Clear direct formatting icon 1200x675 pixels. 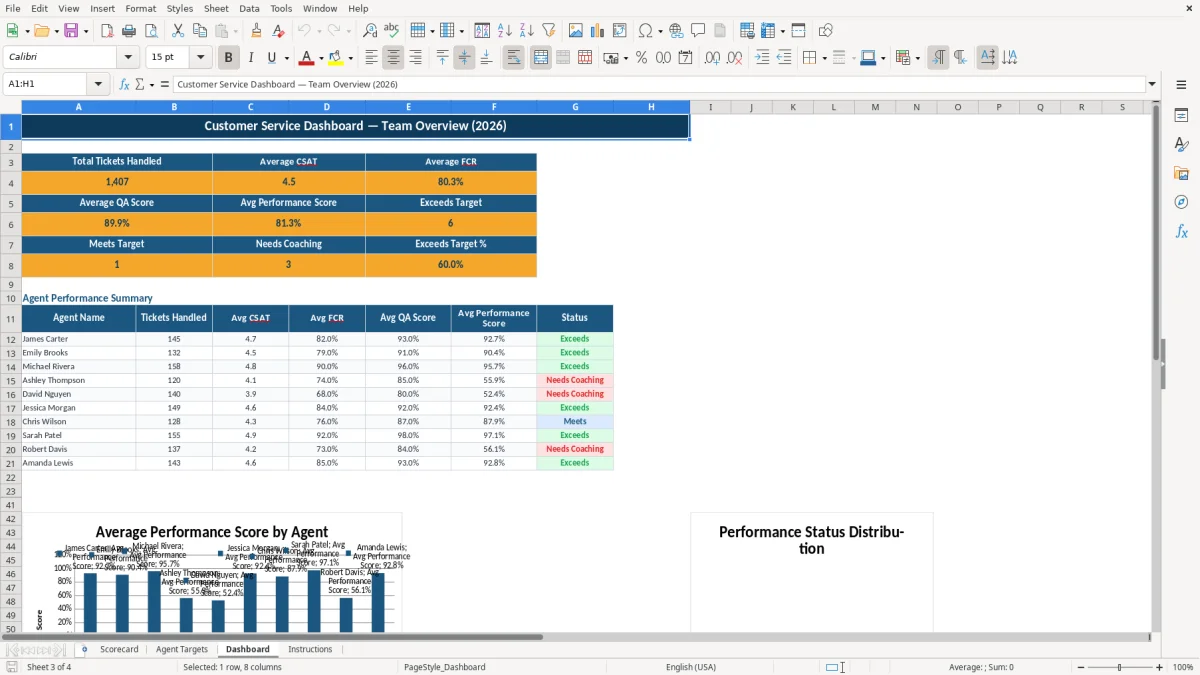point(278,31)
